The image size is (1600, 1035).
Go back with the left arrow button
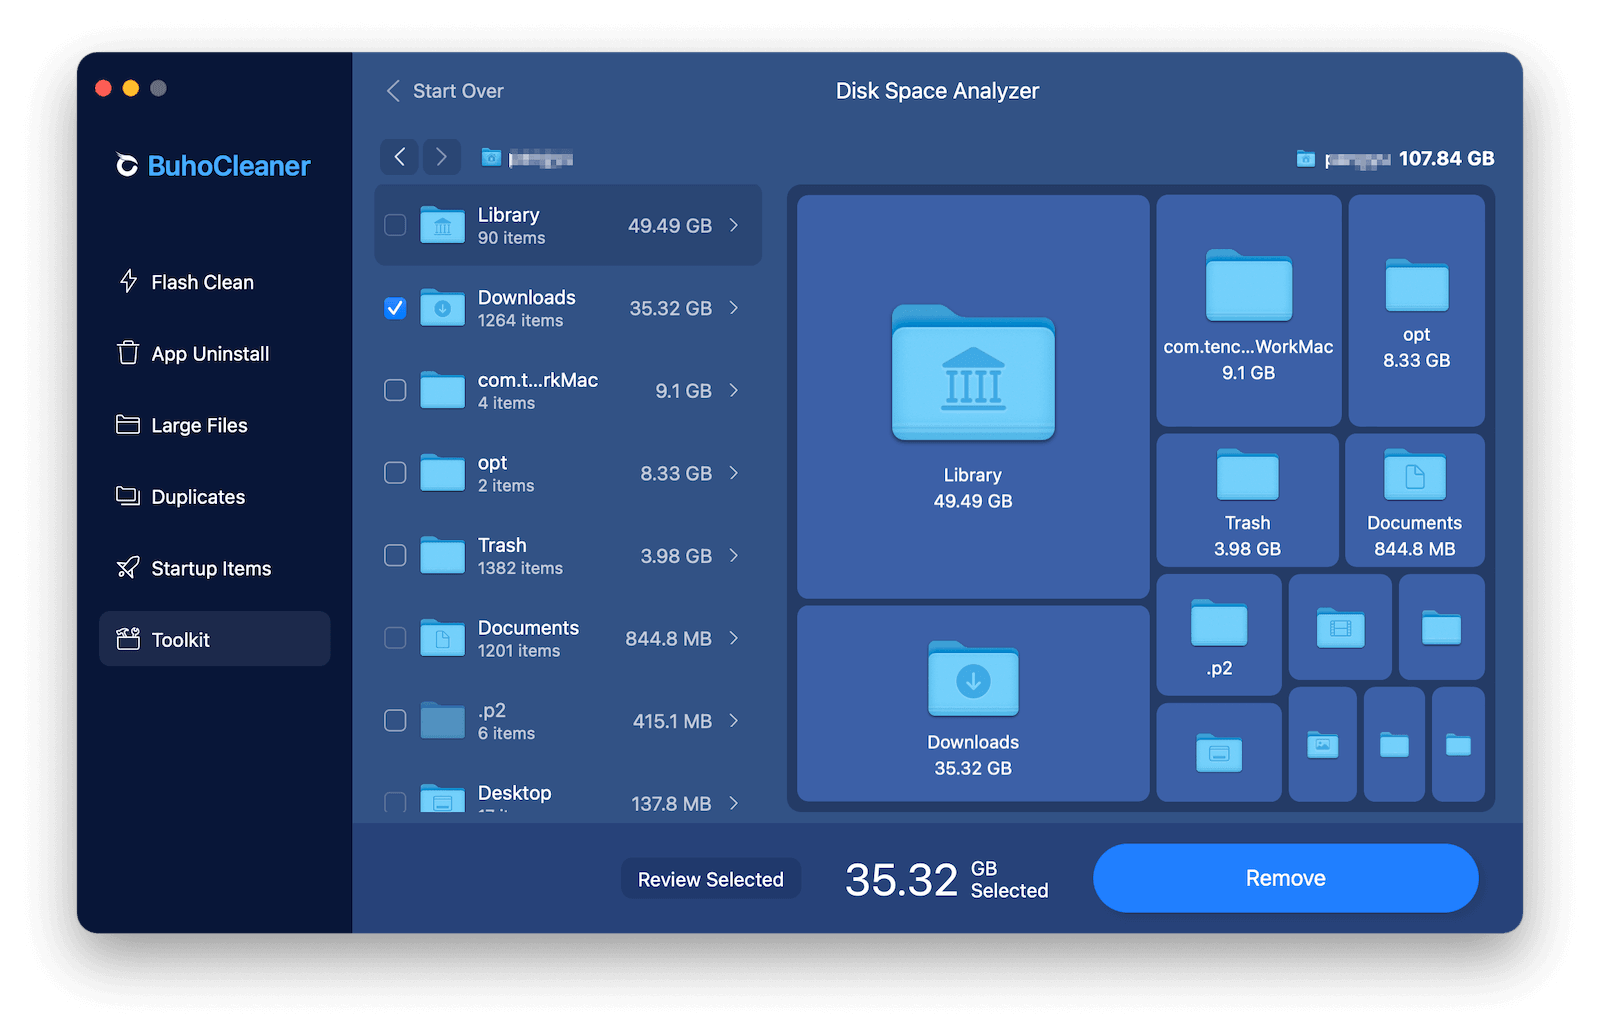coord(399,157)
